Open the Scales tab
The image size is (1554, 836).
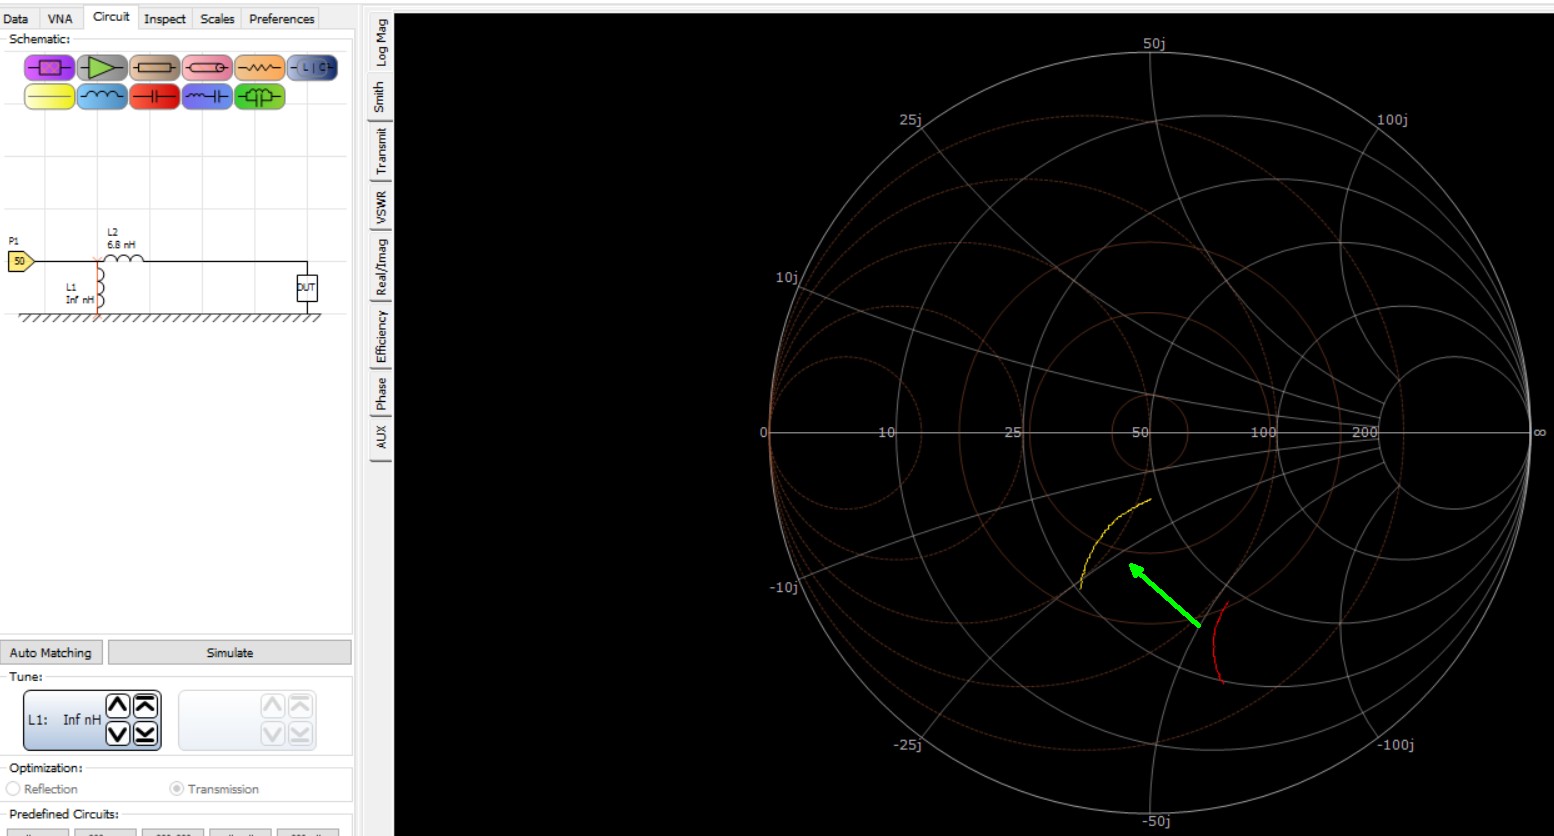click(x=217, y=19)
